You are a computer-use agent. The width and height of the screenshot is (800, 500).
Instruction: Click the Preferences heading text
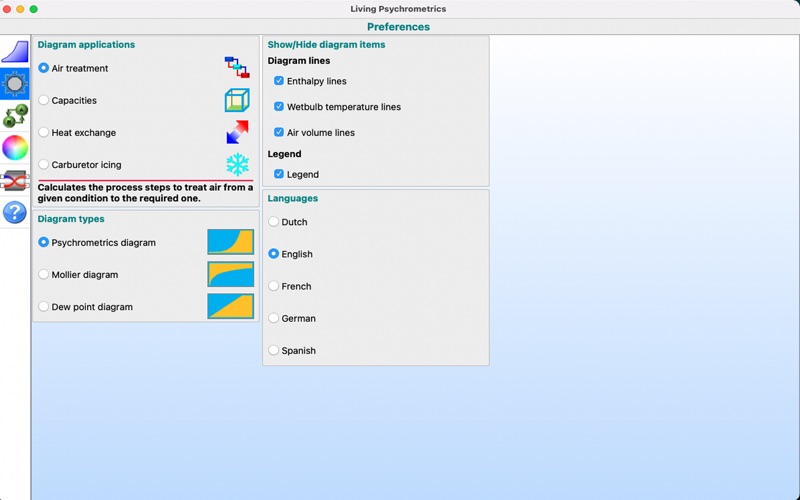[398, 27]
